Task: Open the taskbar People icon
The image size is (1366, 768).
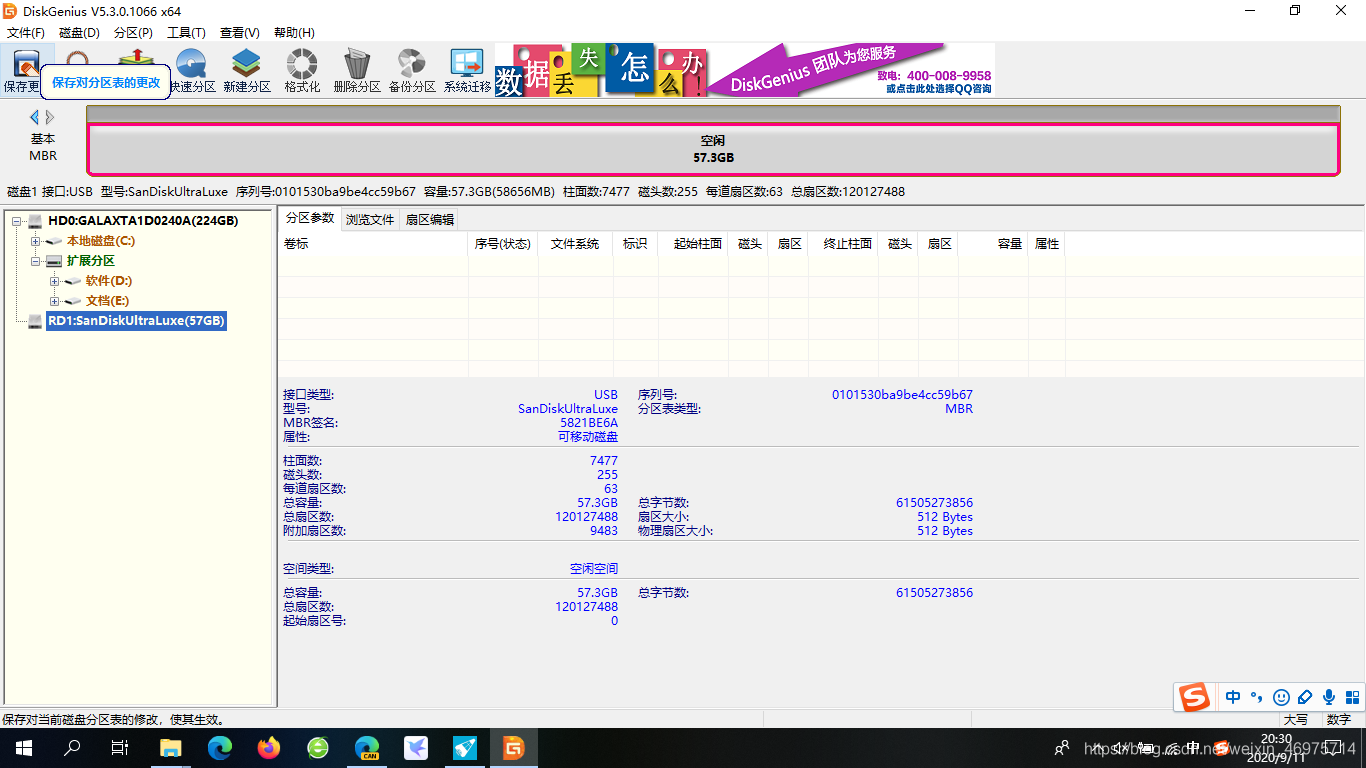Action: 1062,748
